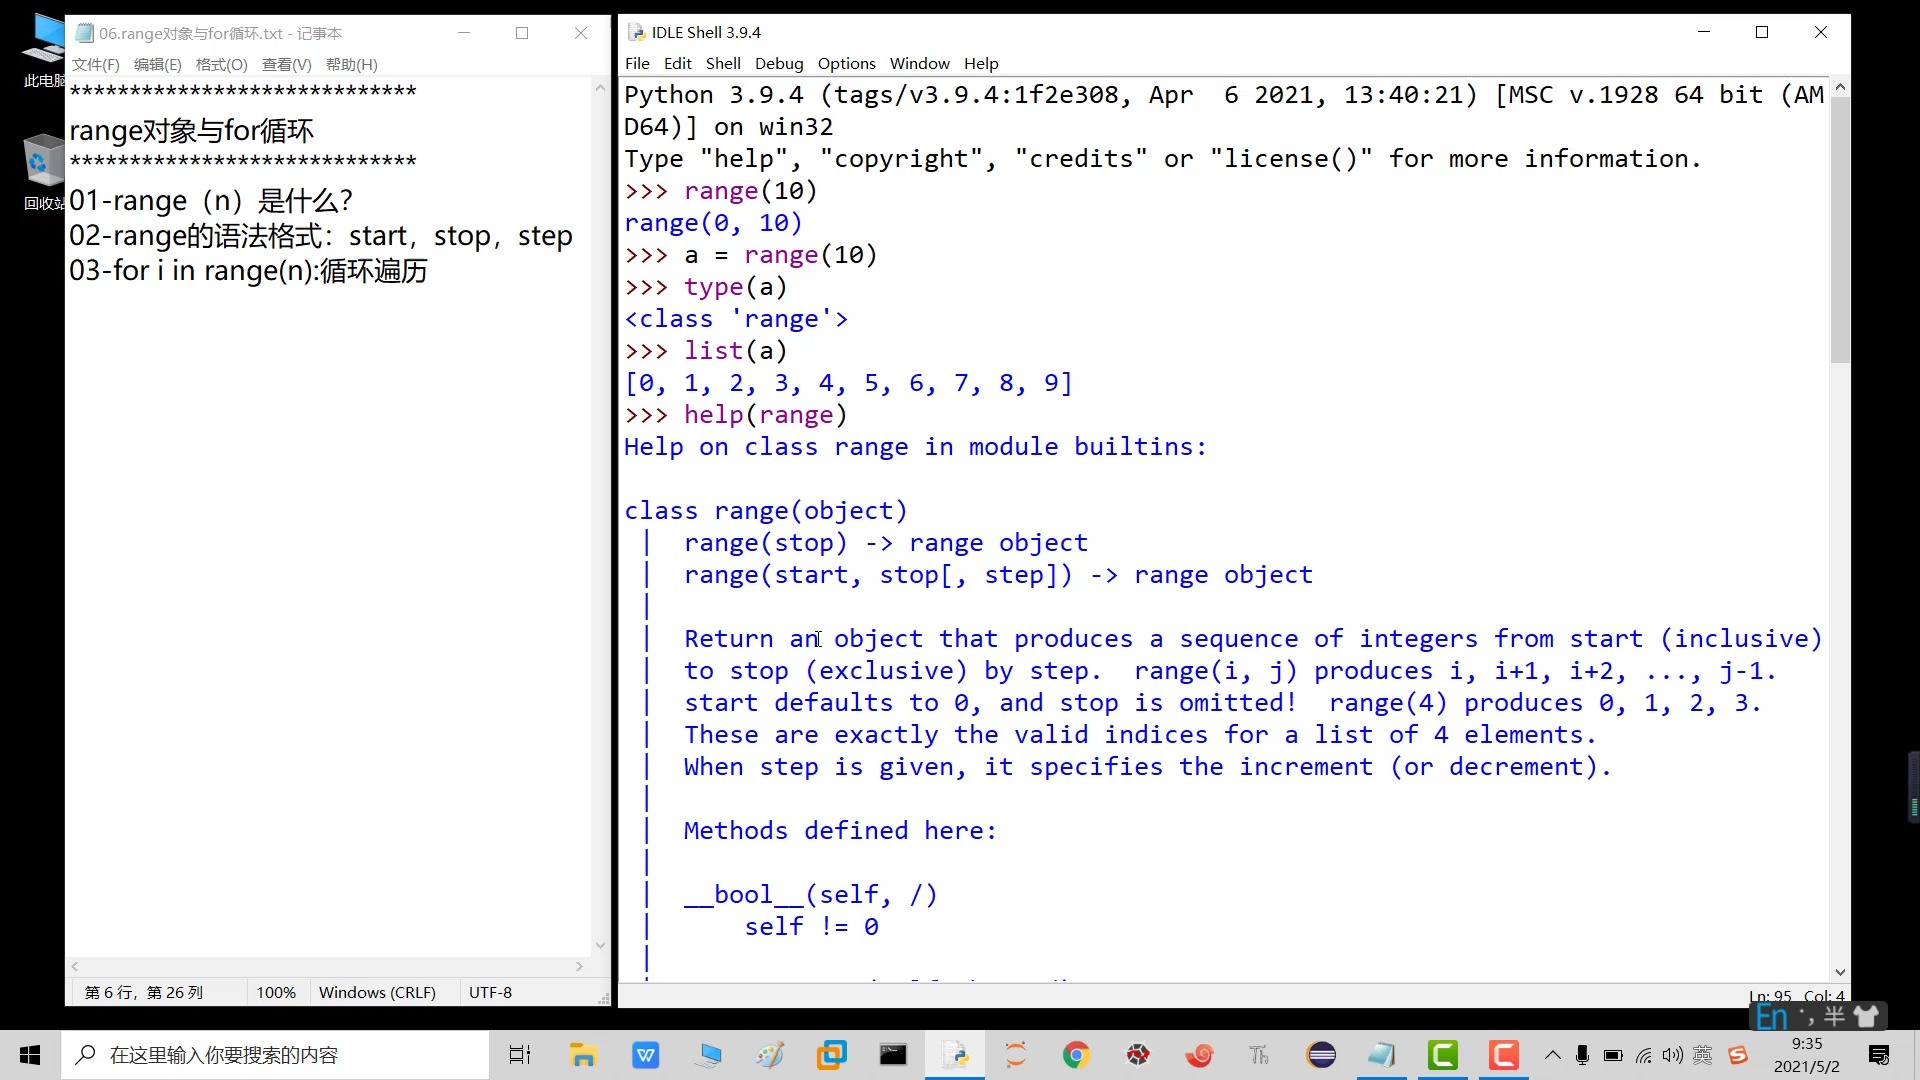Open Task View on the taskbar

(x=520, y=1055)
